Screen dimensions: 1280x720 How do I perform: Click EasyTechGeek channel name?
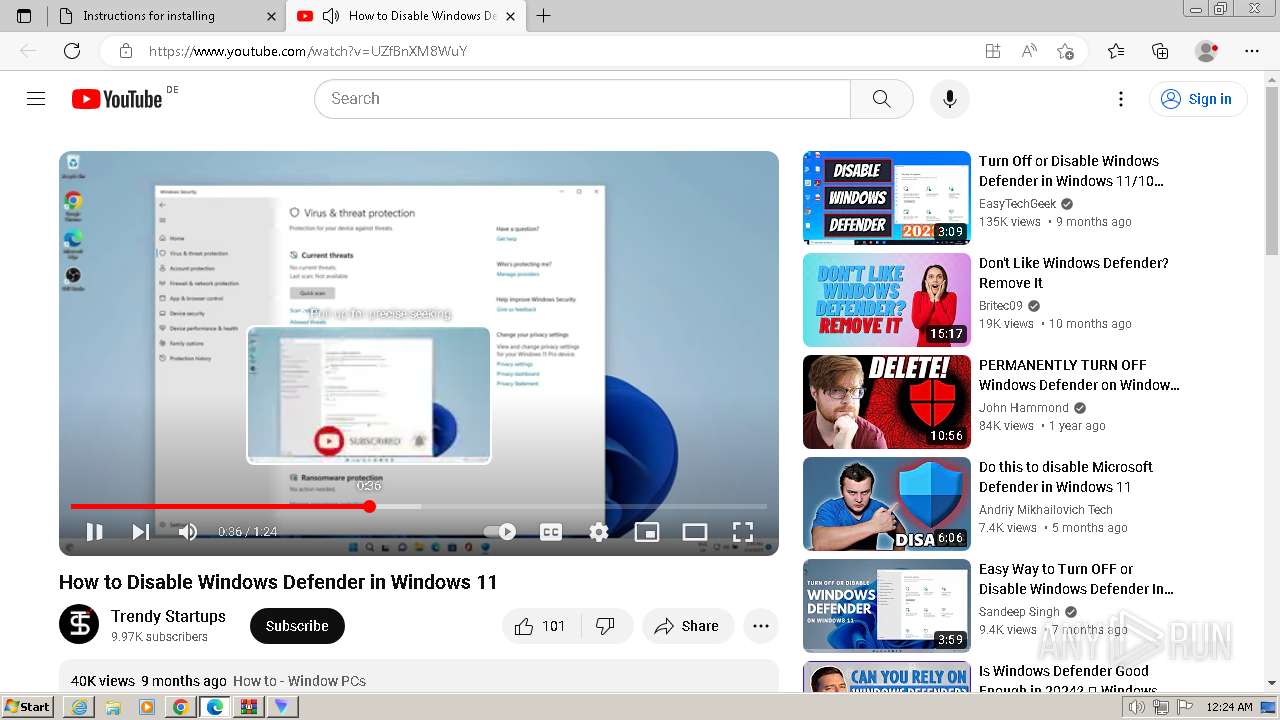pos(1018,203)
